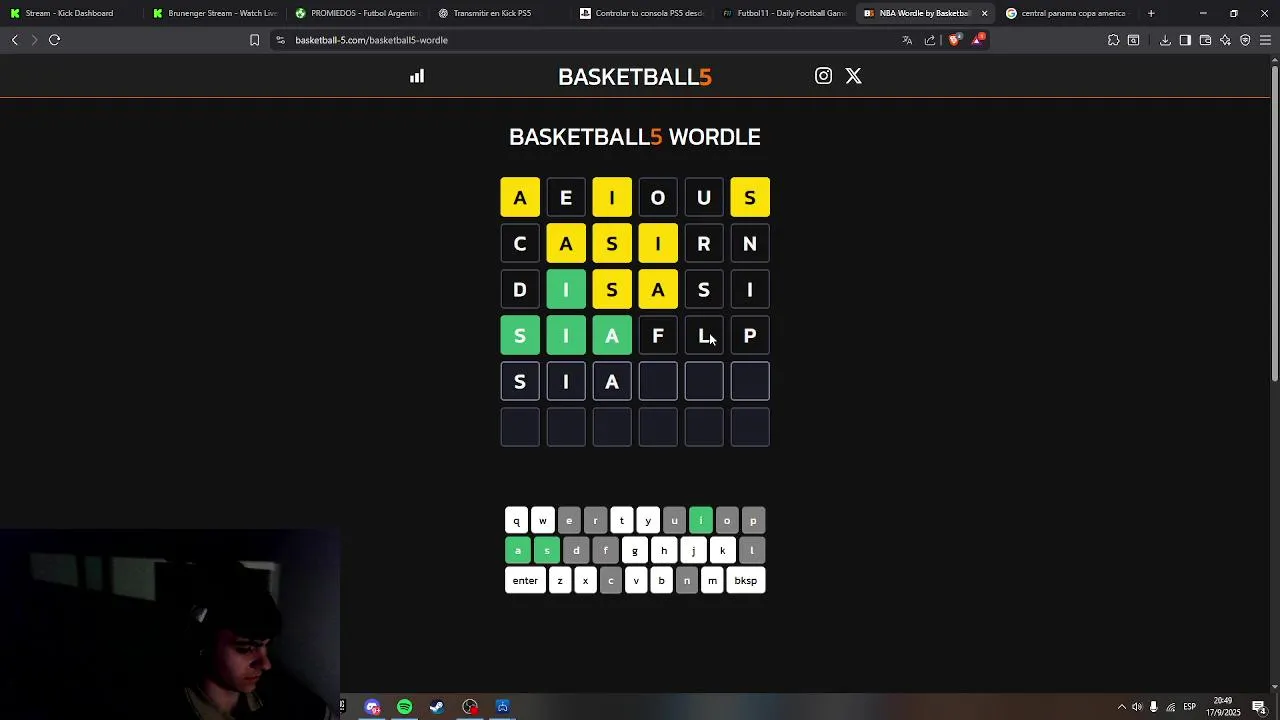The width and height of the screenshot is (1280, 720).
Task: Tap the green 'i' on-screen key
Action: click(701, 520)
